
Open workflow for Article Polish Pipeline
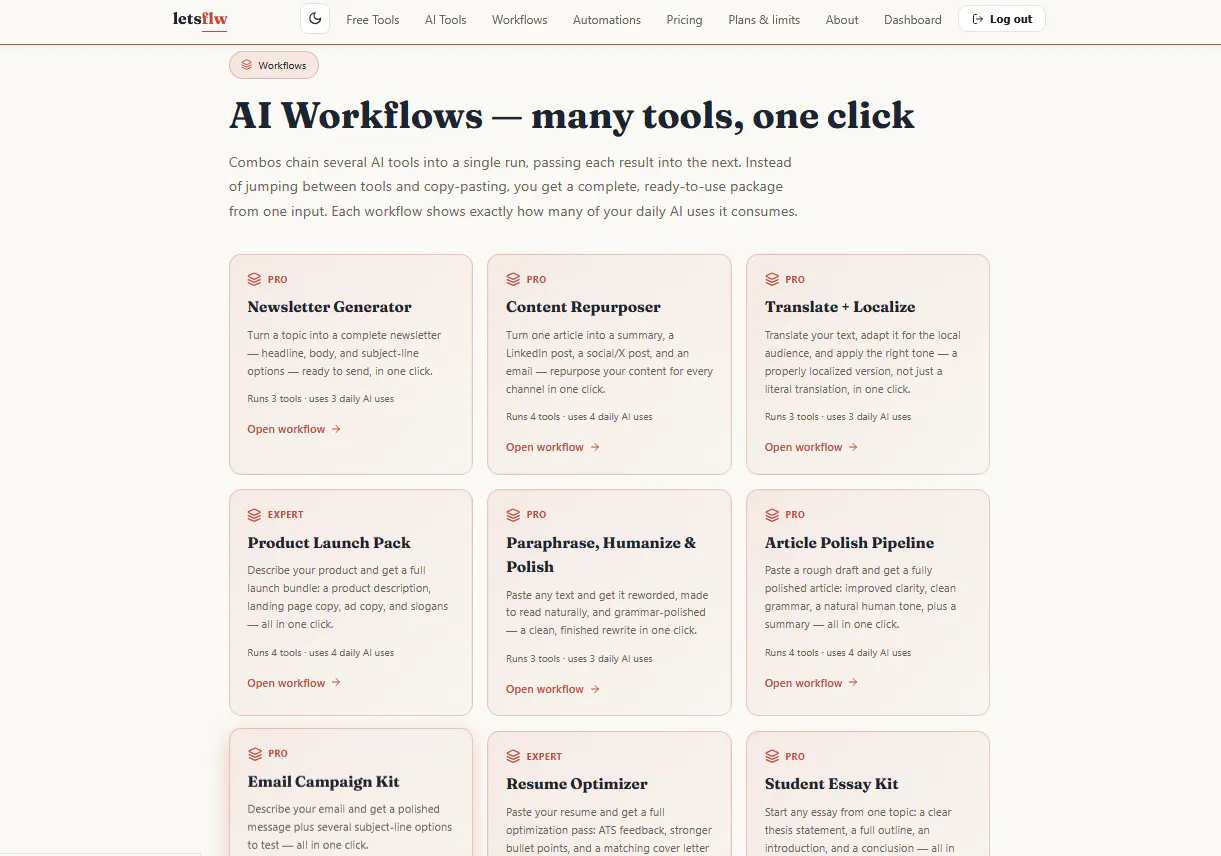coord(812,683)
